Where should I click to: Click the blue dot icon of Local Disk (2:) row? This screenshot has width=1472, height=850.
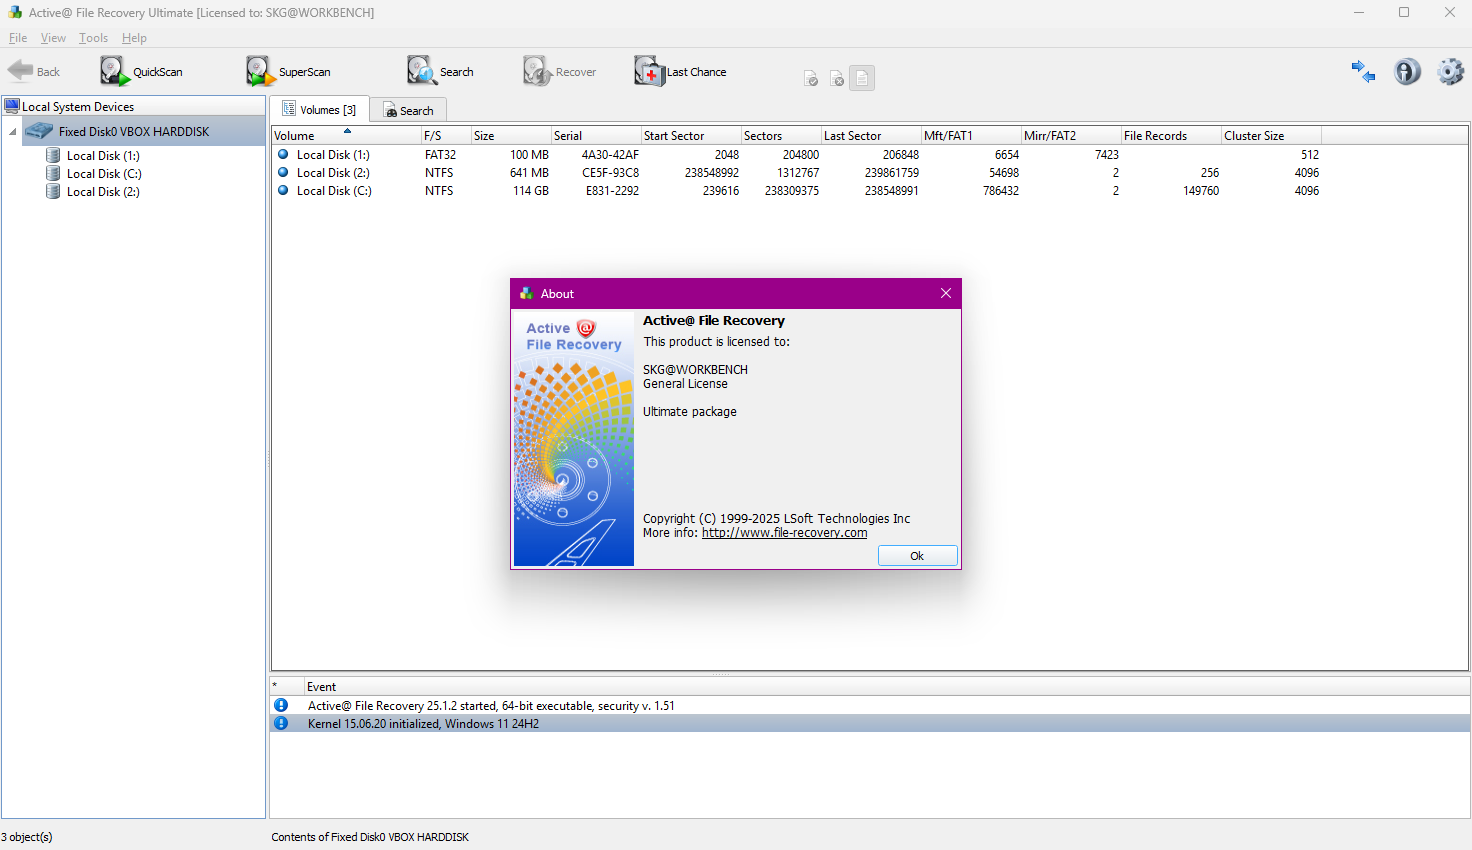point(283,173)
